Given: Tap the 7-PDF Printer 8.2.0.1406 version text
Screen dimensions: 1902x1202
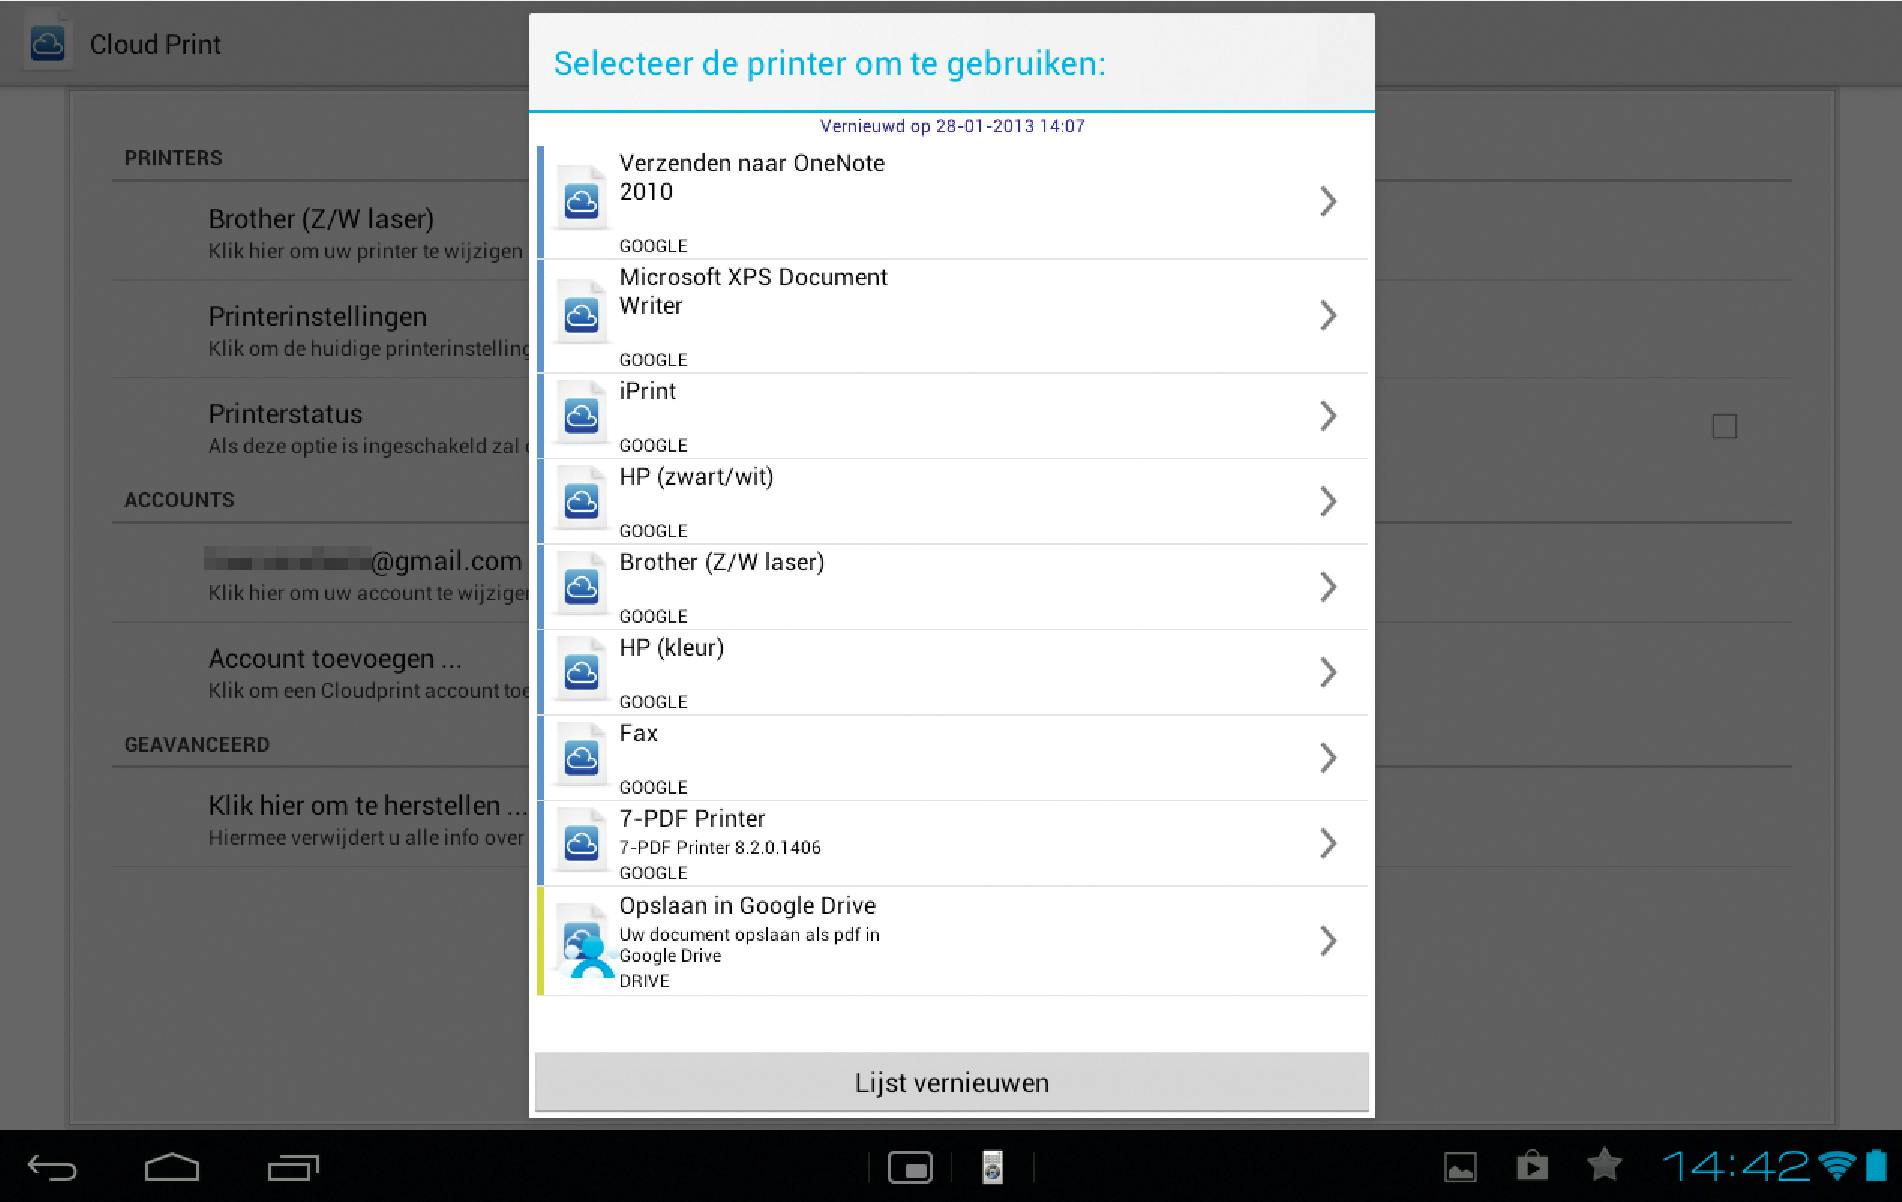Looking at the screenshot, I should pyautogui.click(x=720, y=848).
